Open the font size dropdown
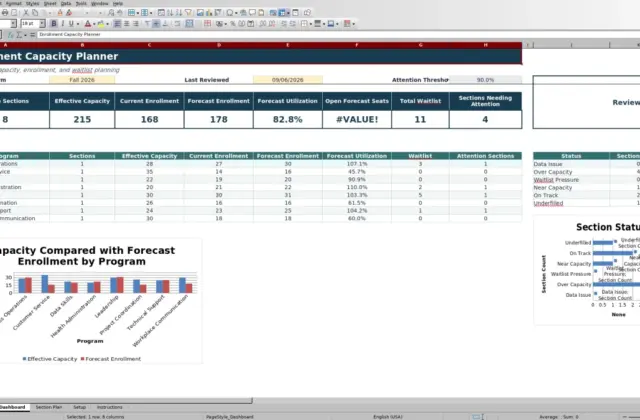 coord(42,24)
